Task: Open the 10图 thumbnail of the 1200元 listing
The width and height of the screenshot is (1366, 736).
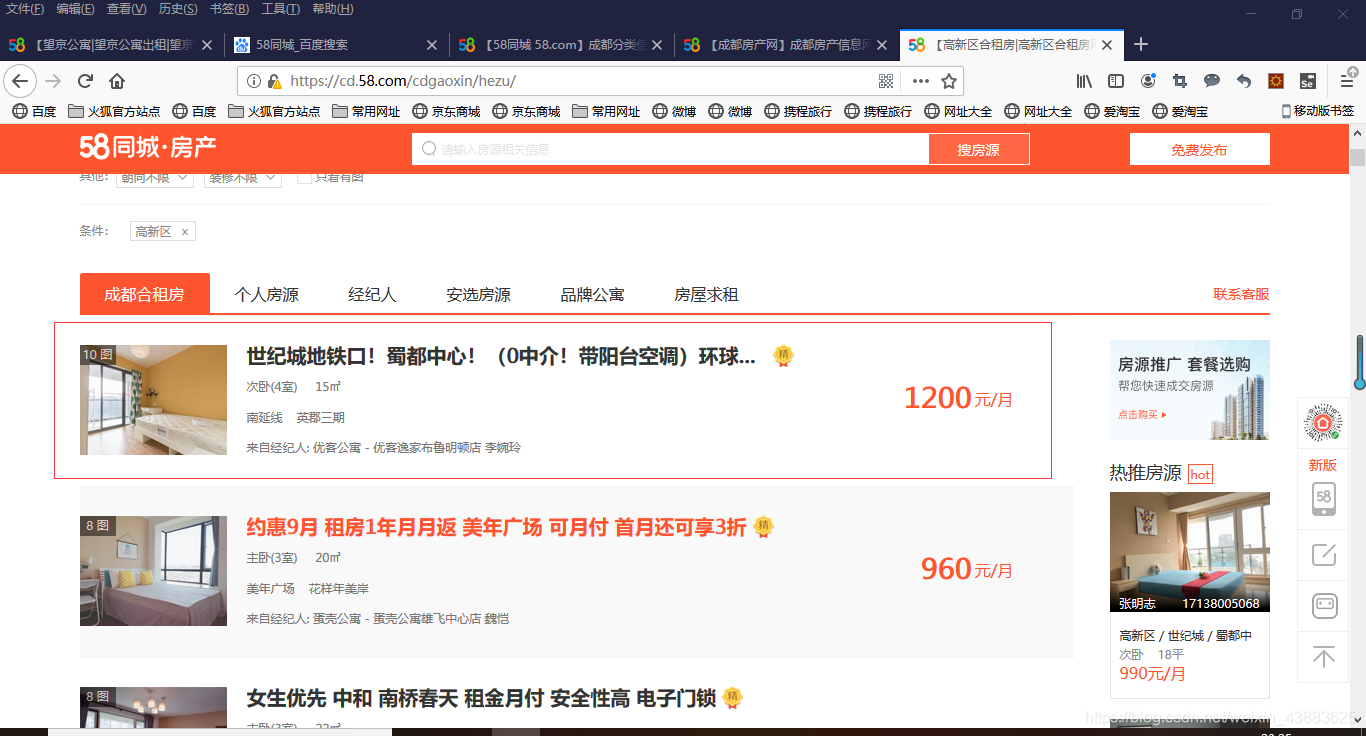Action: click(153, 400)
